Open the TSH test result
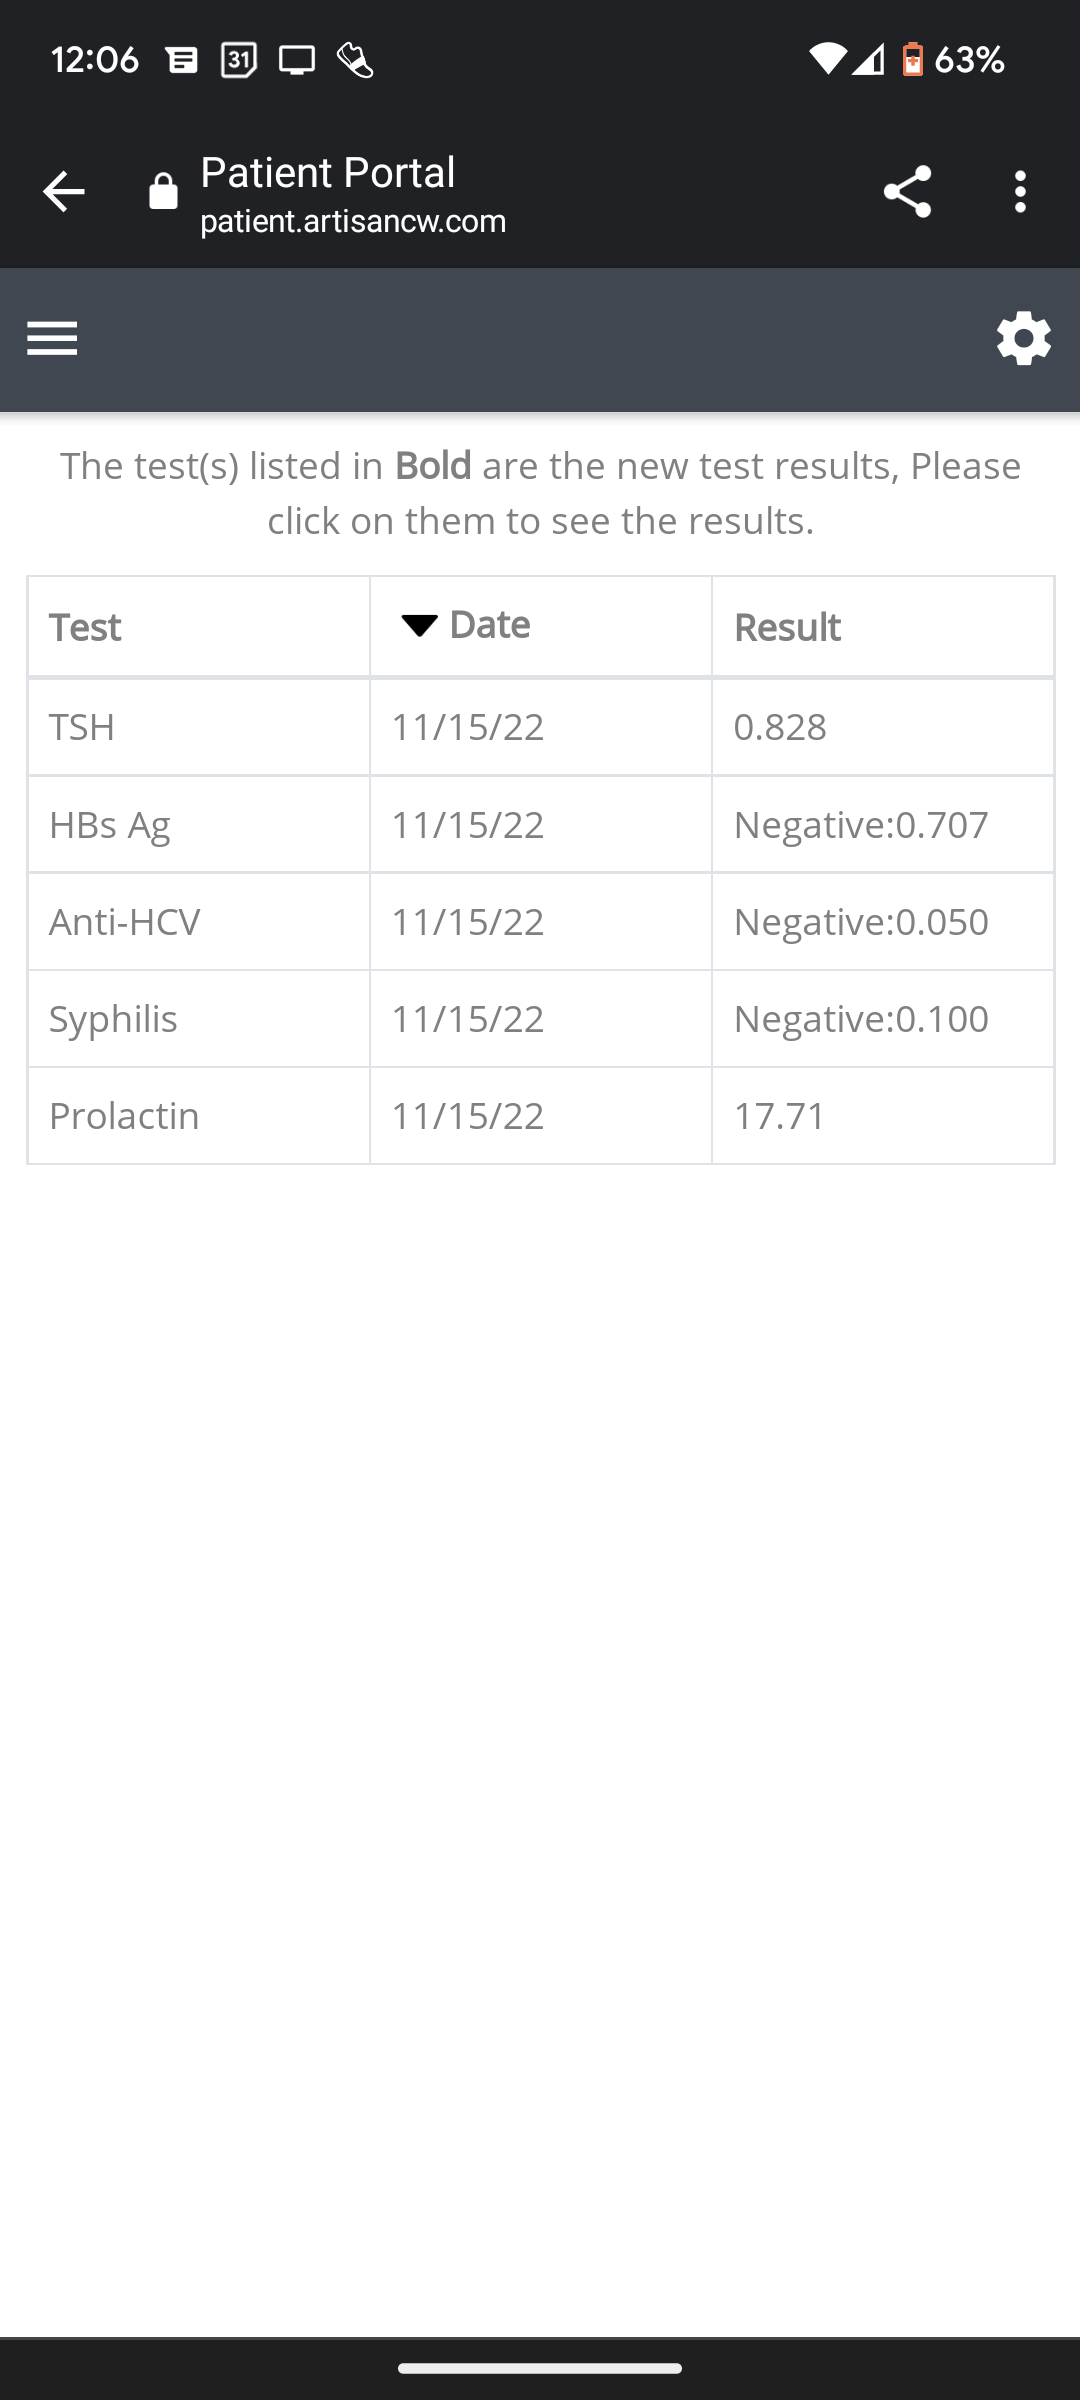The image size is (1080, 2400). [82, 727]
